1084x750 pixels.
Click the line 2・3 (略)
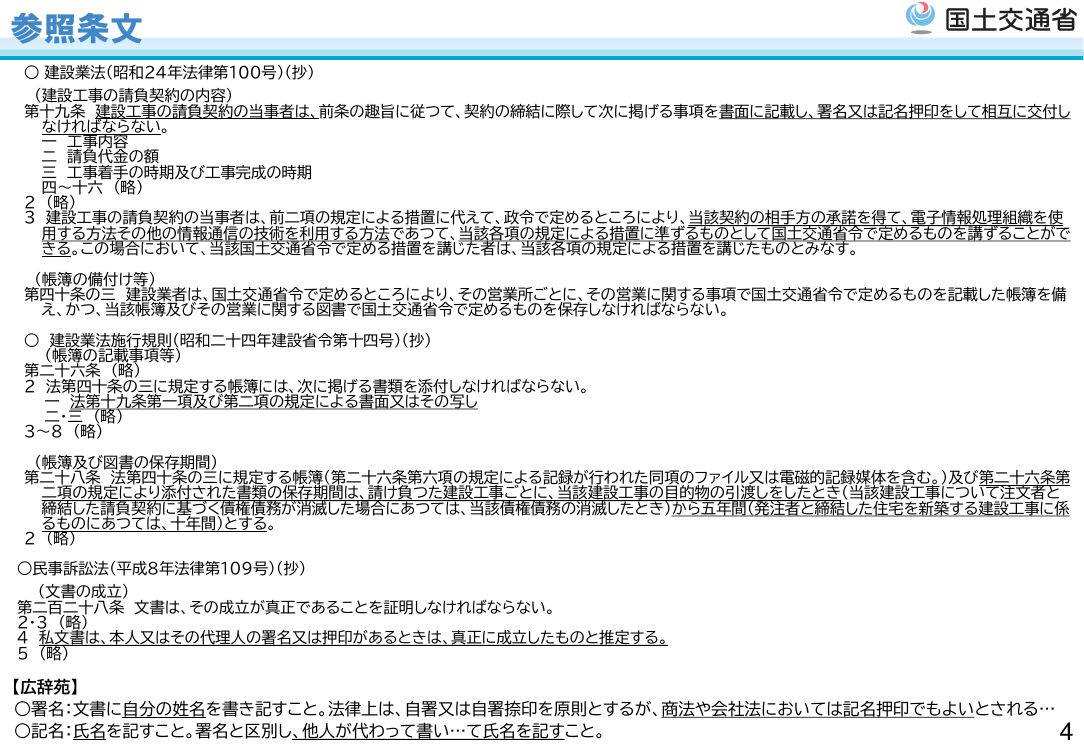pyautogui.click(x=53, y=622)
